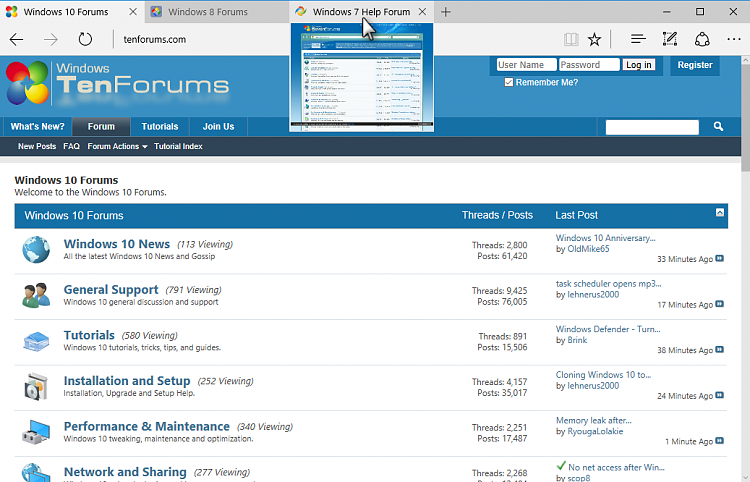Open the Installation and Setup forum link

coord(127,381)
